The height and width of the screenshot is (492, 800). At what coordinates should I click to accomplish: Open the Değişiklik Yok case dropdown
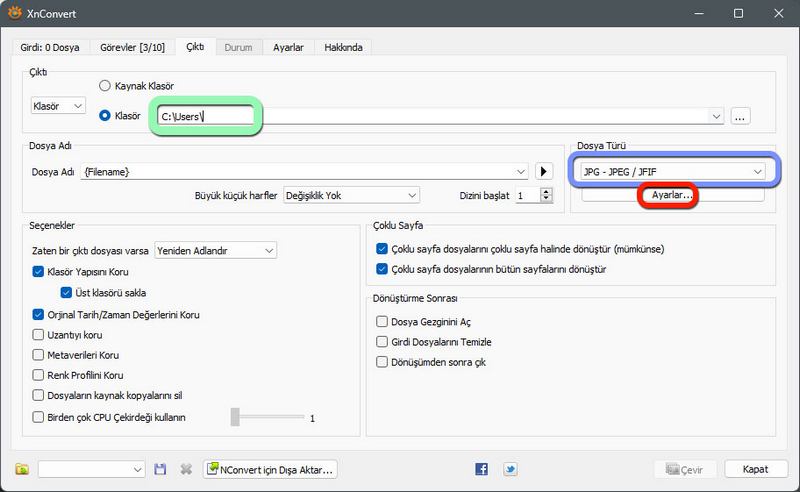click(352, 195)
